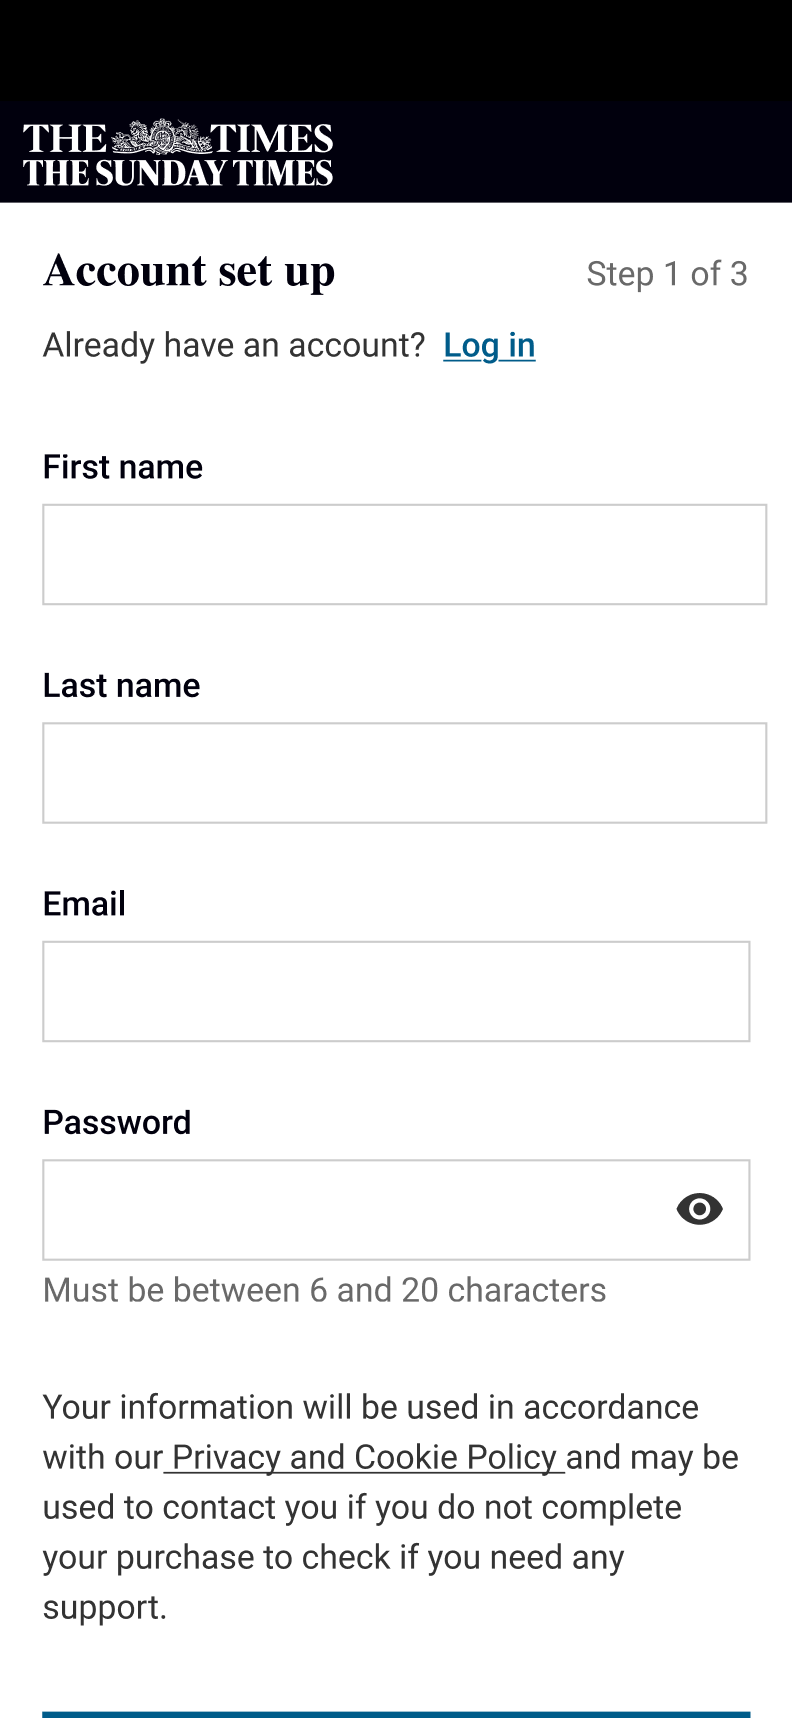Open the Log in link
792x1718 pixels.
[x=489, y=345]
